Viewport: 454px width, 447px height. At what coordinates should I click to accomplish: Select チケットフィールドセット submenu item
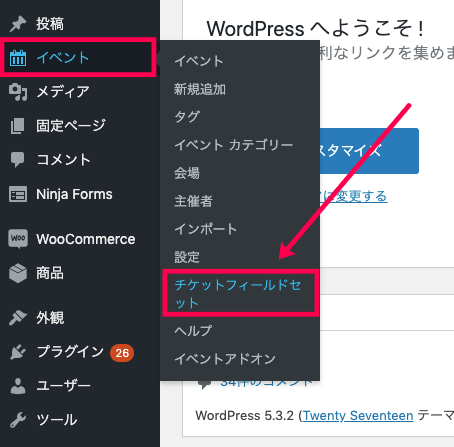pos(238,294)
